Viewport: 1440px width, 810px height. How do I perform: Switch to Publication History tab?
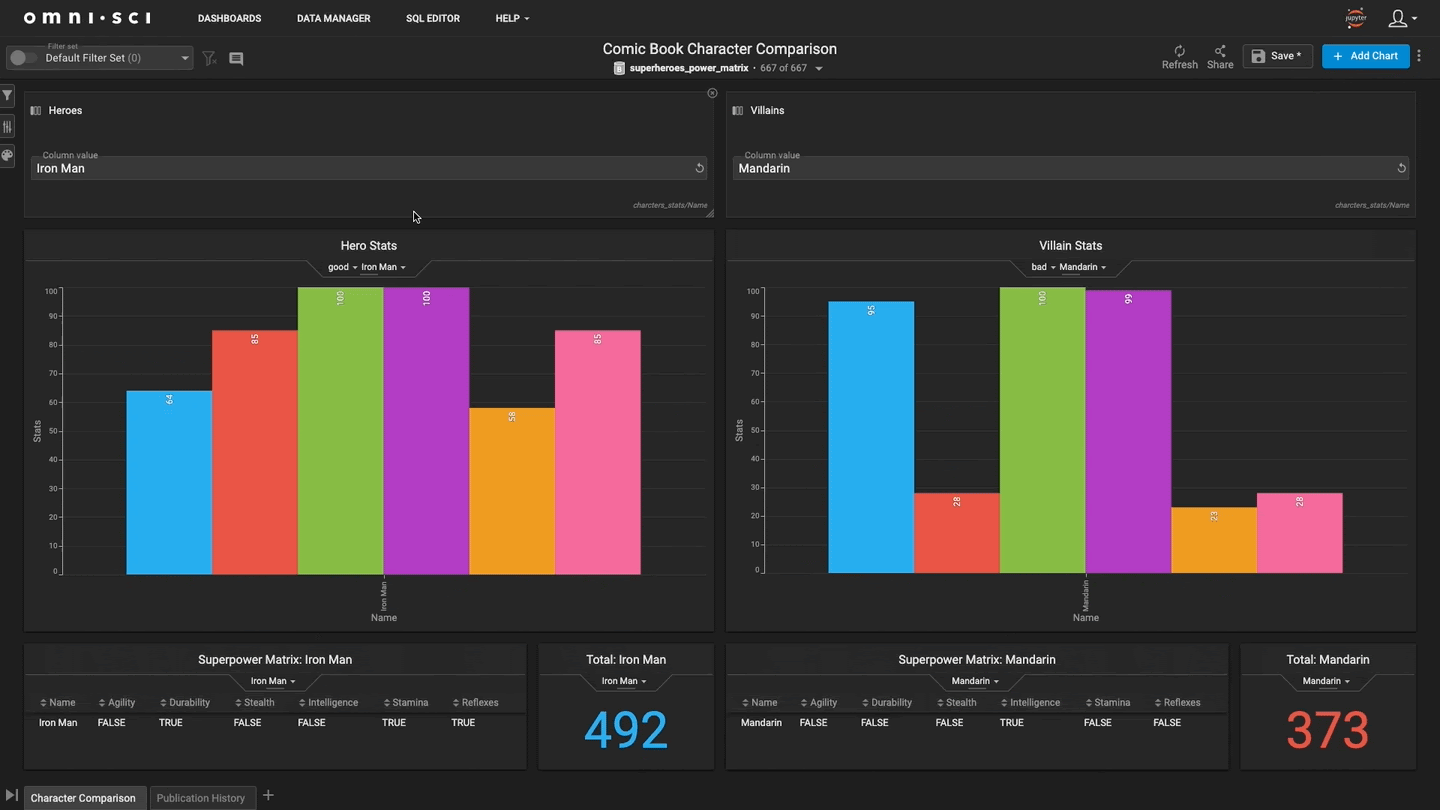201,797
